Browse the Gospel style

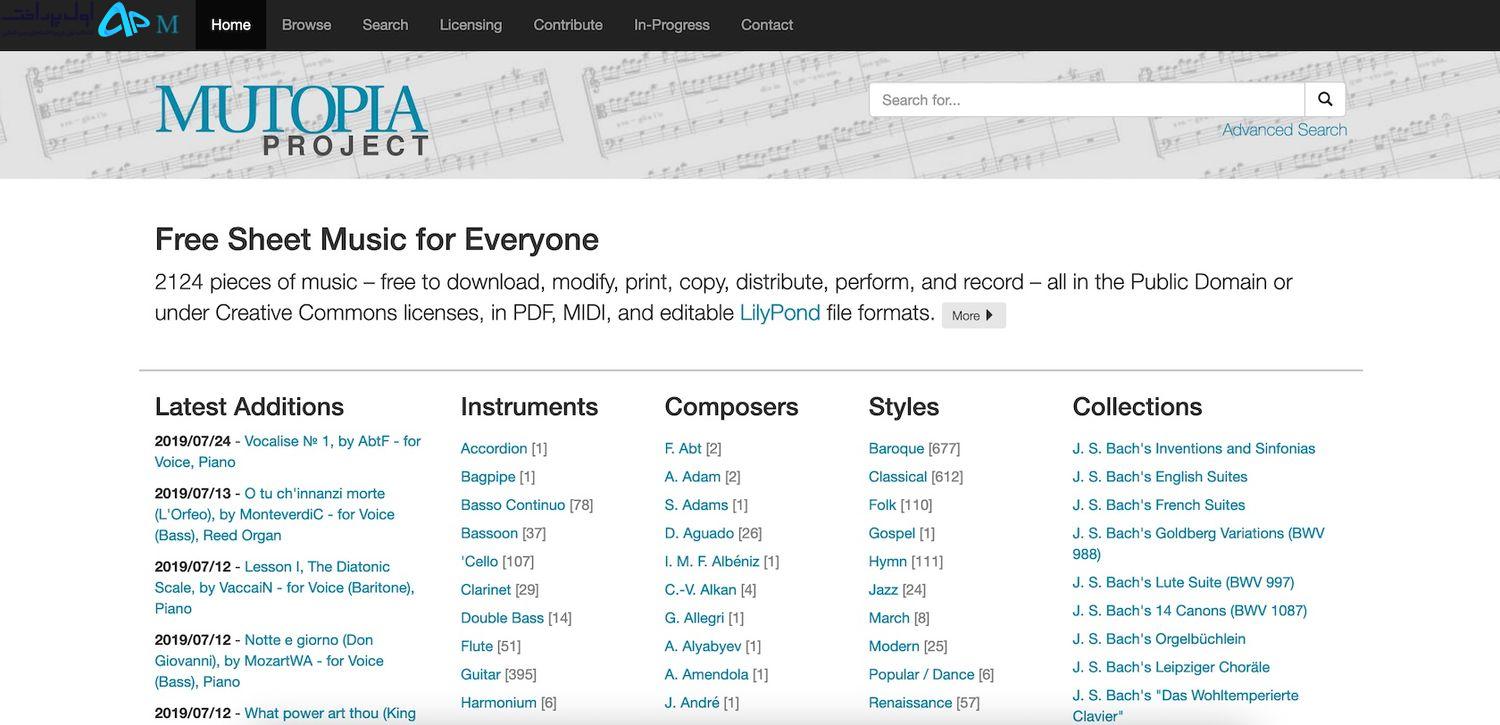click(x=892, y=533)
